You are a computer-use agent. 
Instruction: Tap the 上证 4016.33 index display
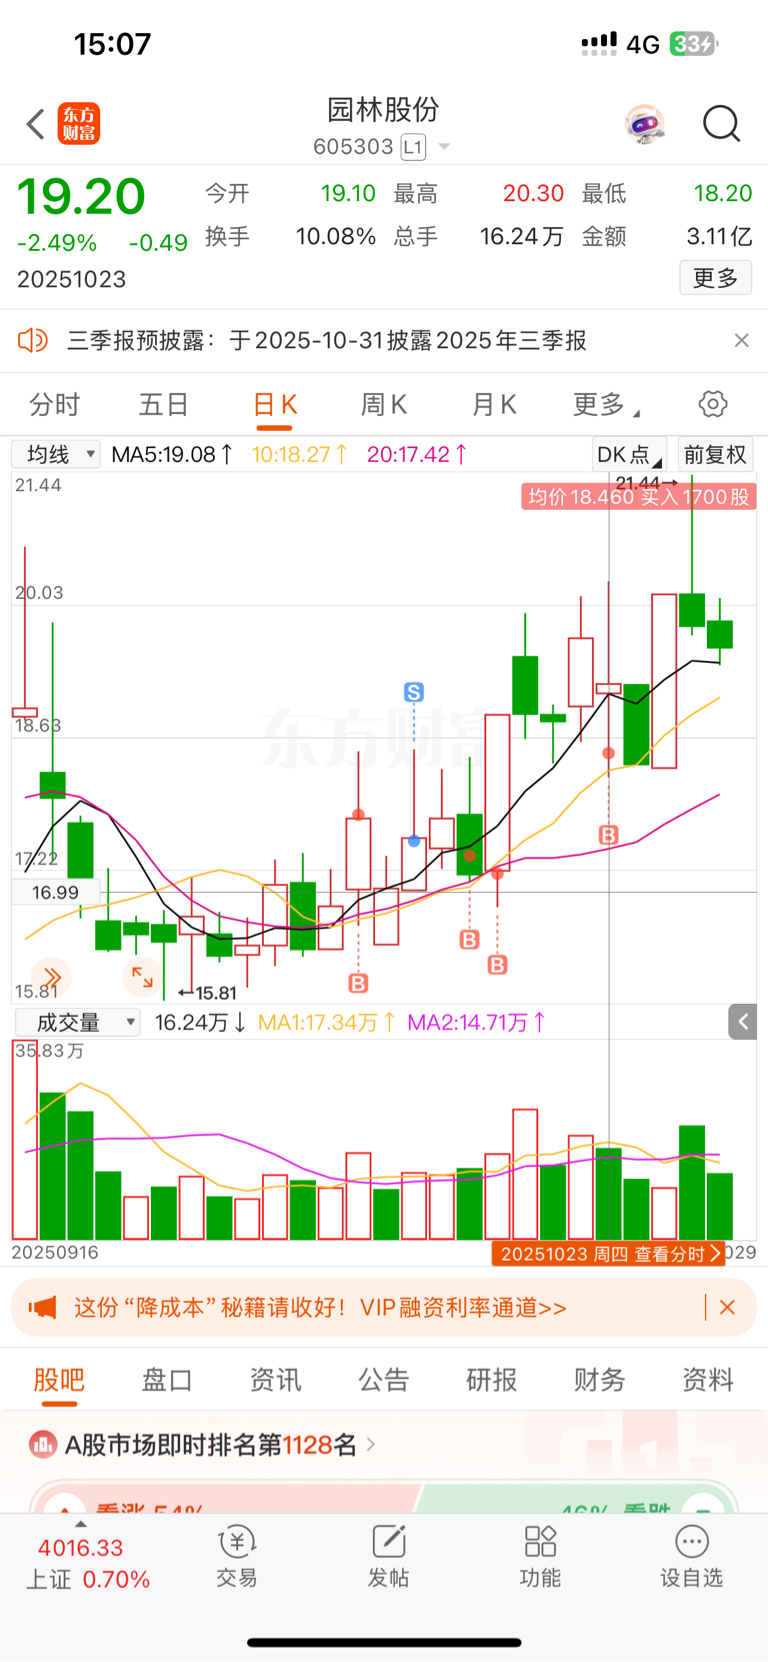[88, 1564]
